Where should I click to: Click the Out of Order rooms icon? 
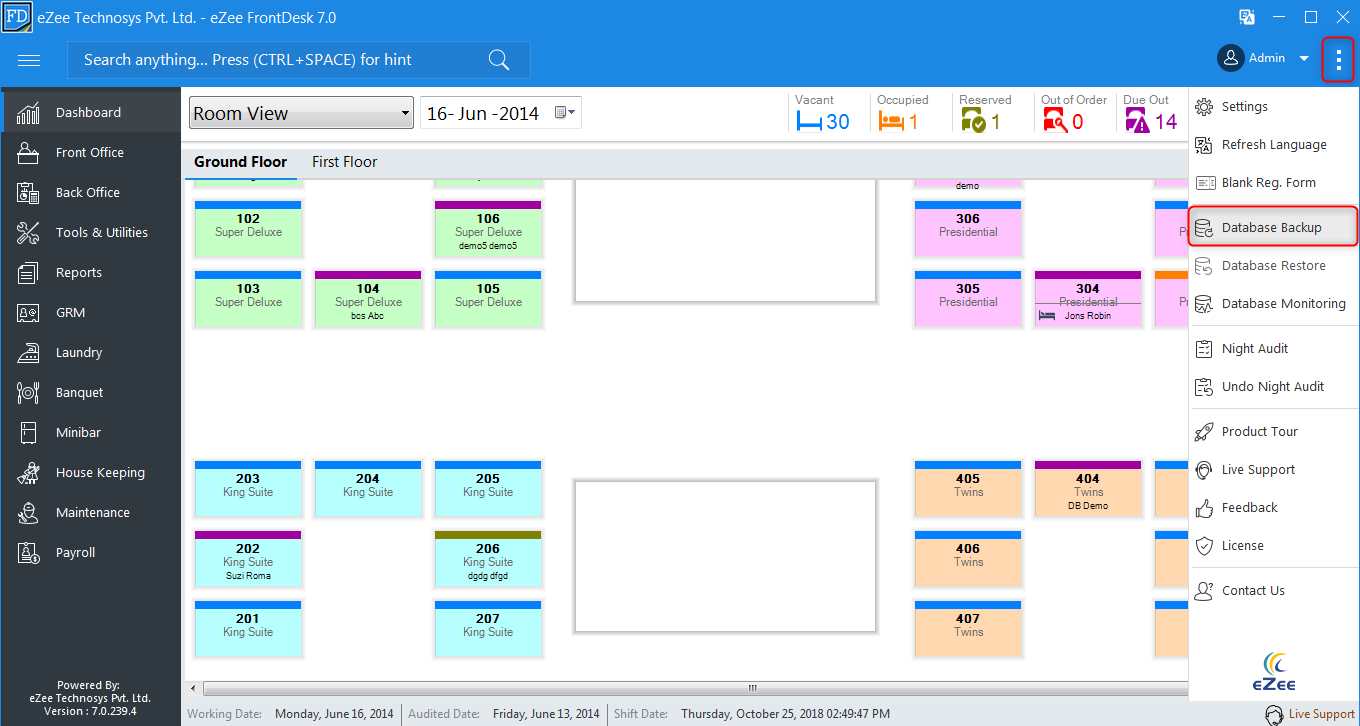point(1055,122)
